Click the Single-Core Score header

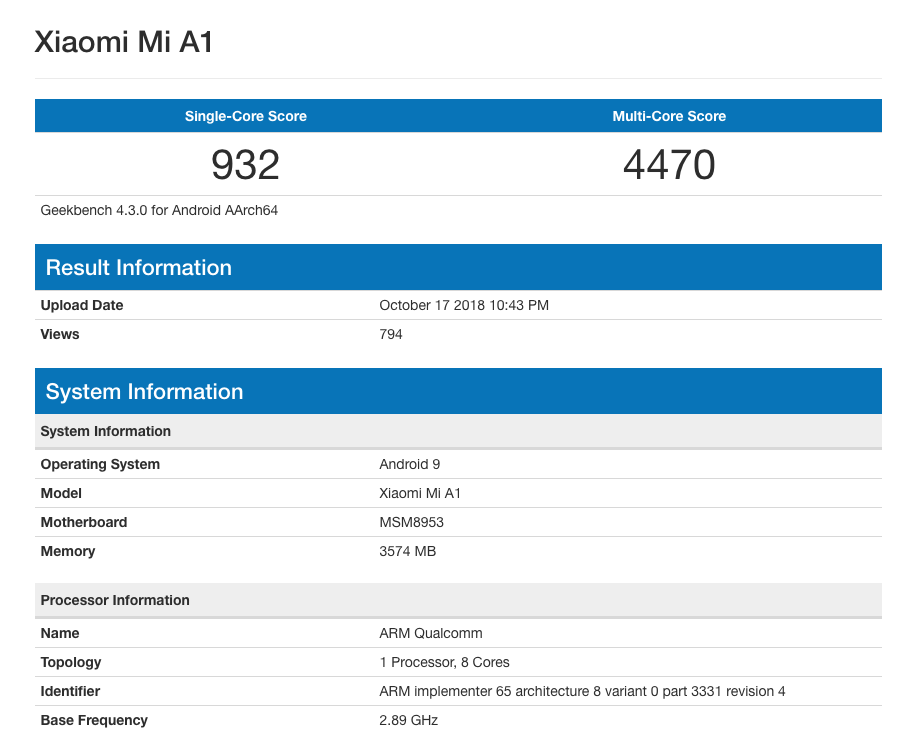246,116
